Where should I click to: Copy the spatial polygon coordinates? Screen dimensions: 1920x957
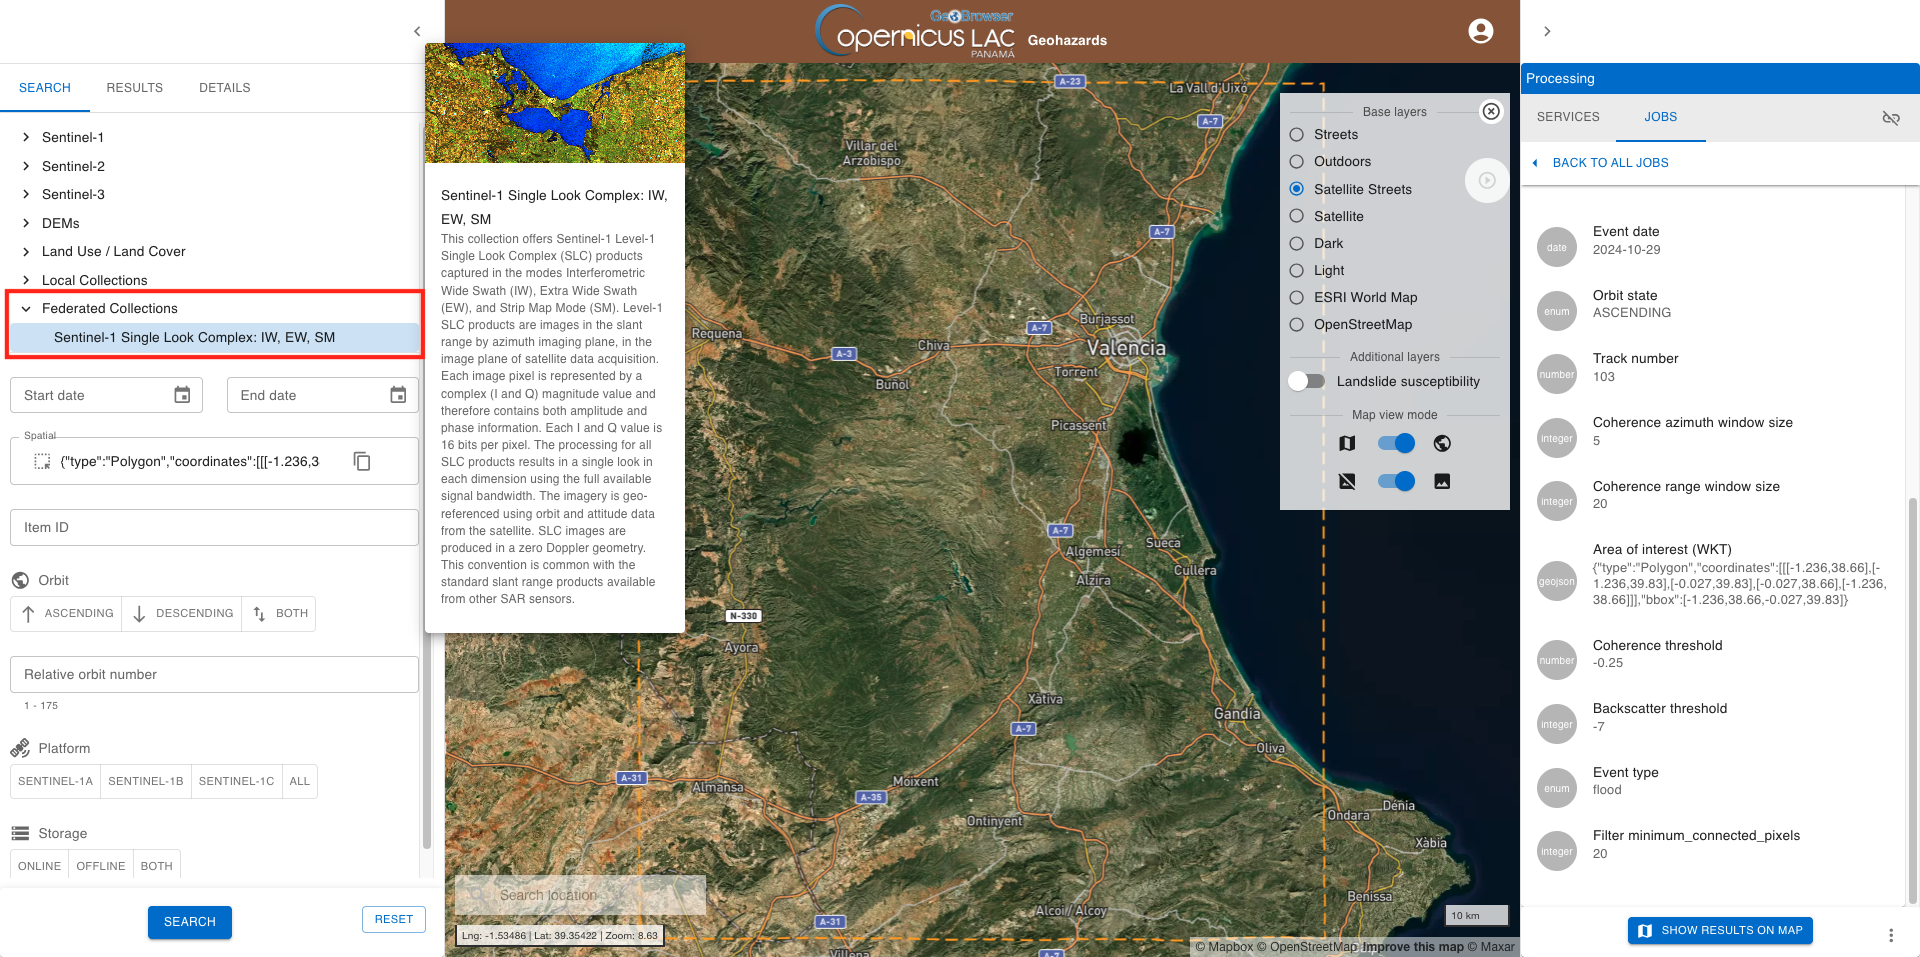click(x=362, y=461)
